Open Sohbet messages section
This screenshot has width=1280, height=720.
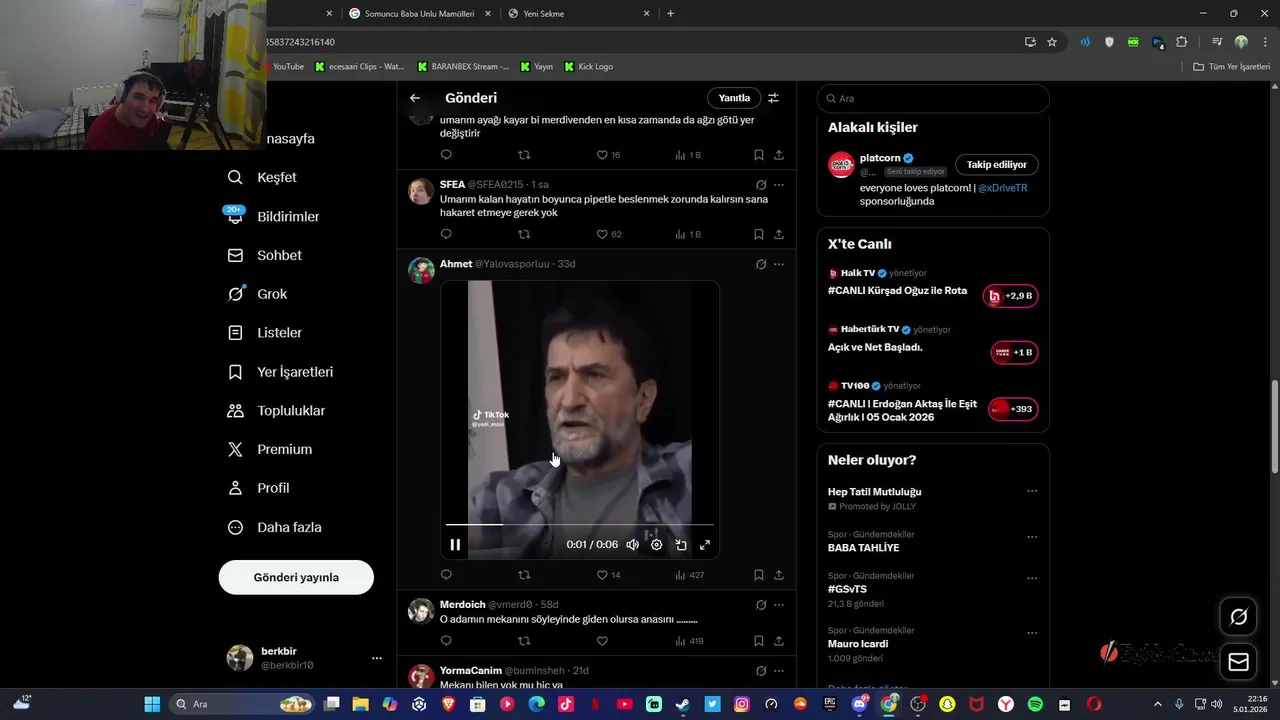click(264, 255)
